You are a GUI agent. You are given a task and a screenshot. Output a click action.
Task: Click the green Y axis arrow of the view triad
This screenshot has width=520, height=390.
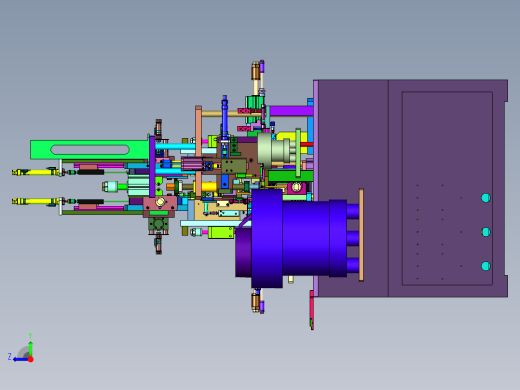(x=30, y=347)
